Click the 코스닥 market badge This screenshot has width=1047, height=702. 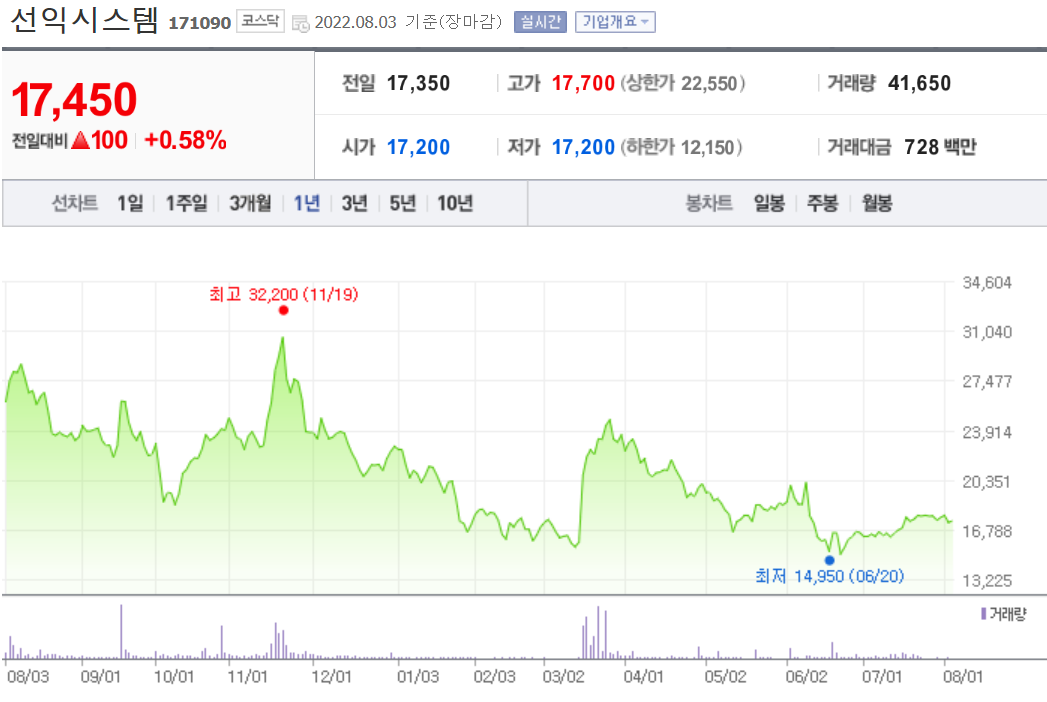[x=260, y=21]
